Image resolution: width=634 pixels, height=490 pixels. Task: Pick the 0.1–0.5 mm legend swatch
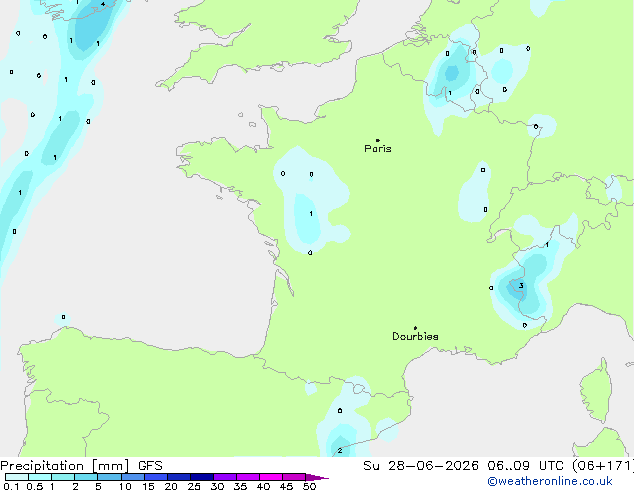pyautogui.click(x=17, y=477)
